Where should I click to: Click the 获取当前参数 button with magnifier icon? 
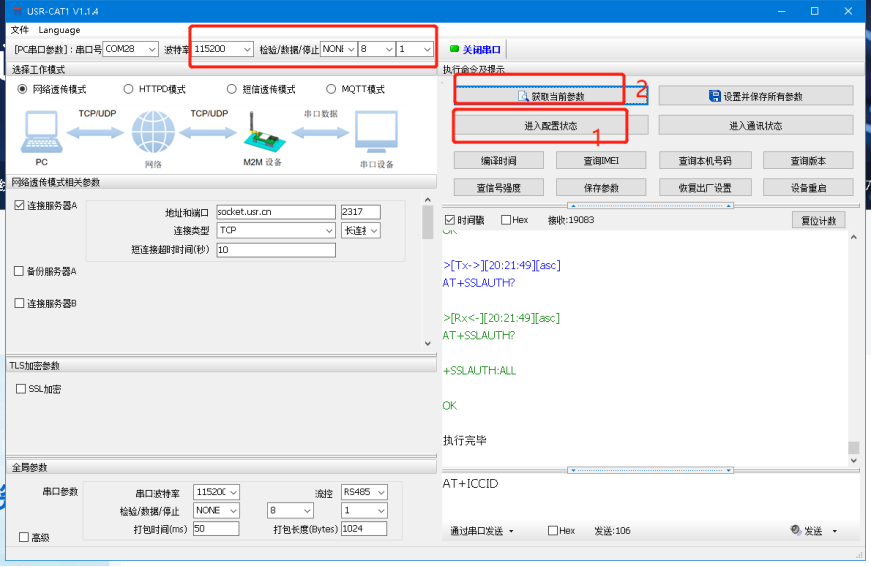551,97
